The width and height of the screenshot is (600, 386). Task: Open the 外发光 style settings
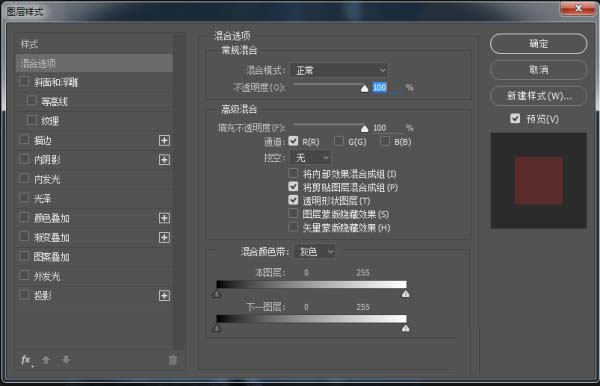47,276
